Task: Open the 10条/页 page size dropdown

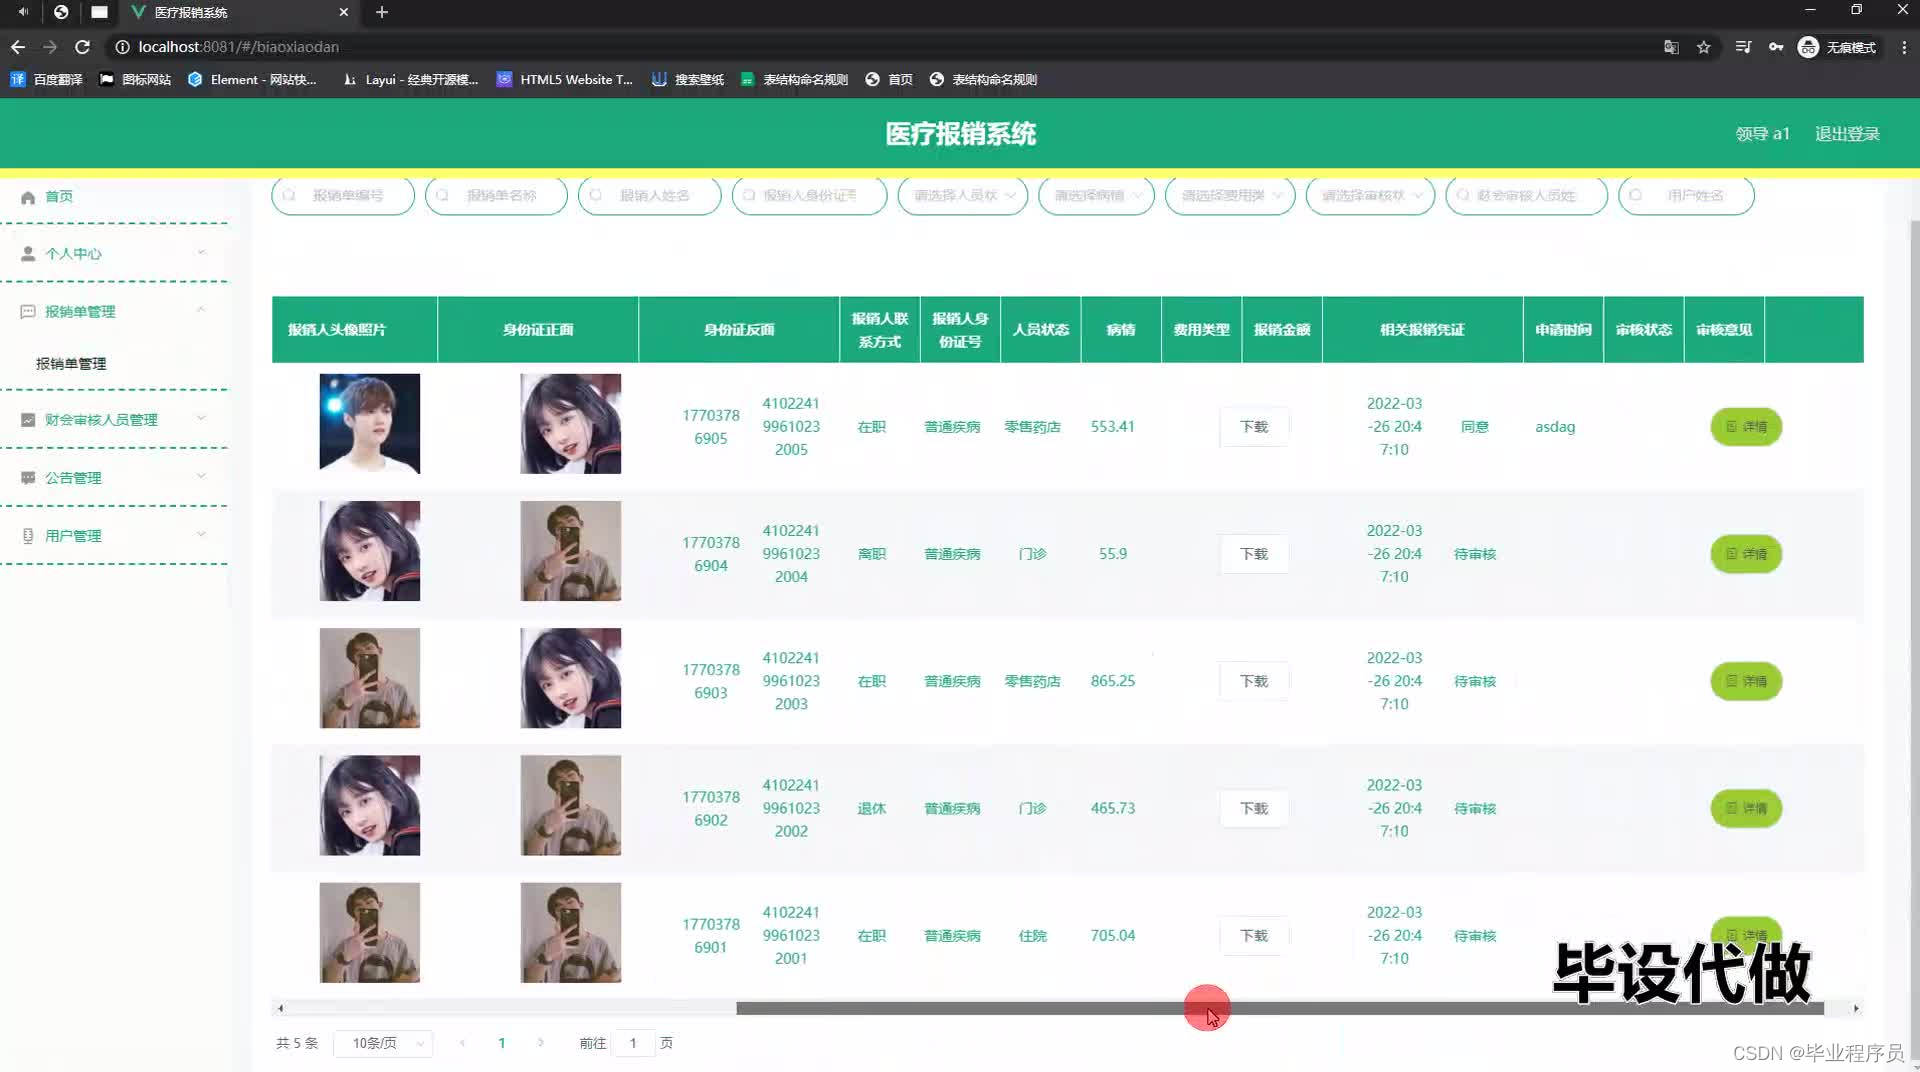Action: tap(383, 1044)
